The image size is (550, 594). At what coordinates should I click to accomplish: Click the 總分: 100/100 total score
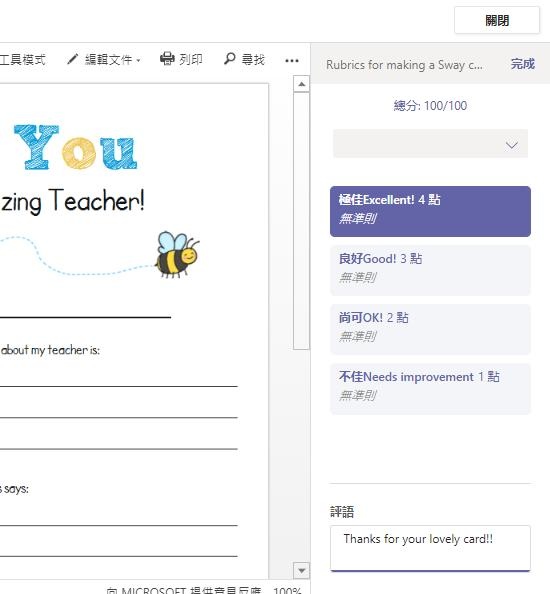(430, 105)
